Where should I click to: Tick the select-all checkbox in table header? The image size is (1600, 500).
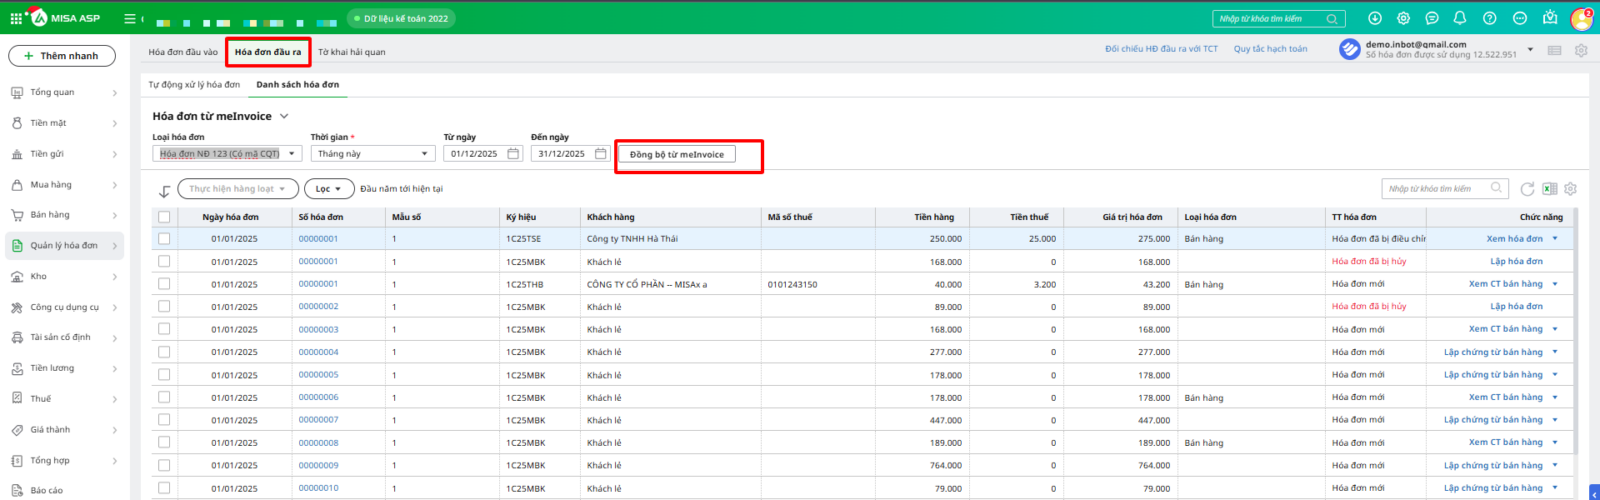(x=164, y=217)
